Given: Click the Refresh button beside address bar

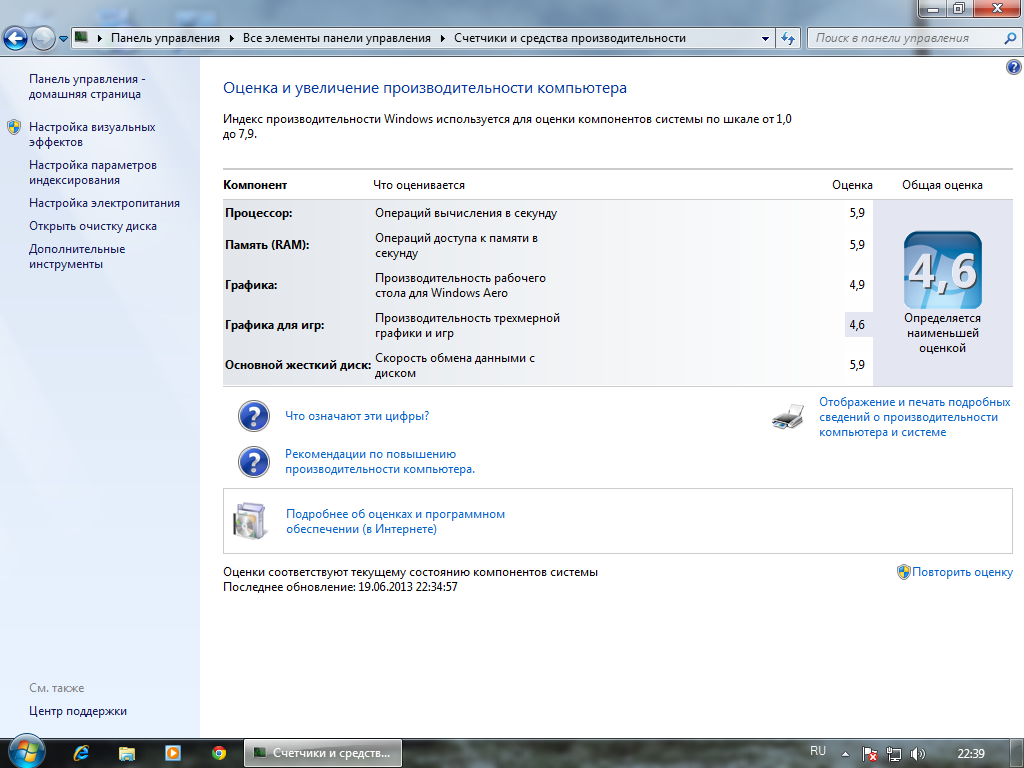Looking at the screenshot, I should (x=788, y=39).
